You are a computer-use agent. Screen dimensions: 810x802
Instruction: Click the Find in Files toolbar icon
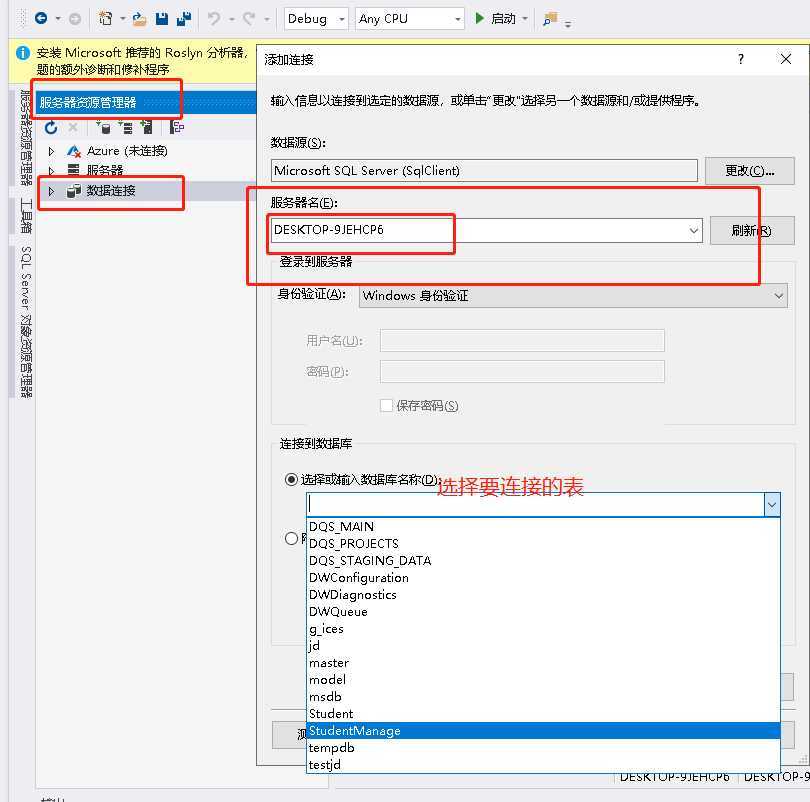coord(551,19)
